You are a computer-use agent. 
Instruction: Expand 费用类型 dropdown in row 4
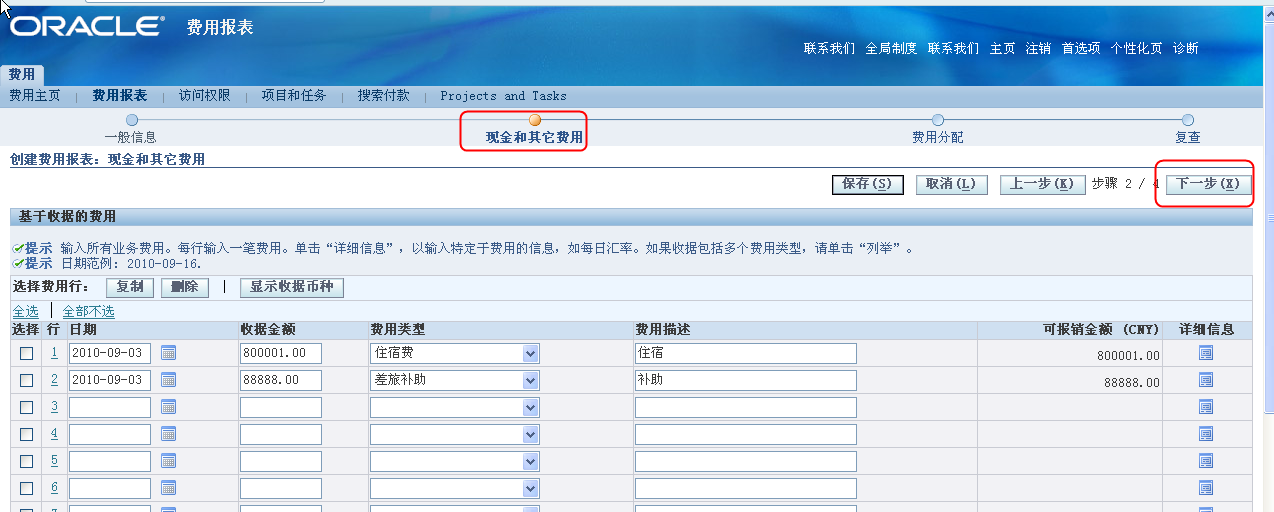pyautogui.click(x=455, y=434)
